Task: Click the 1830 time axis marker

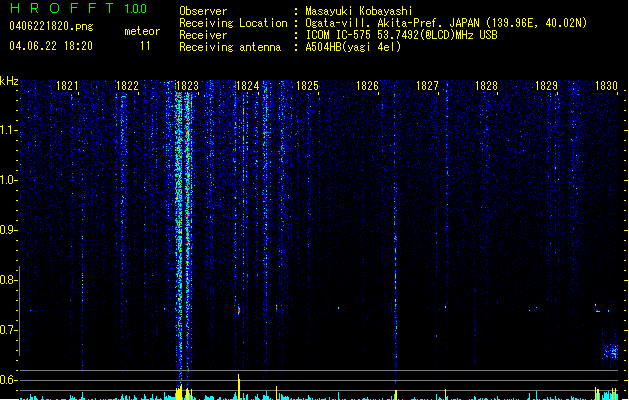Action: pos(606,86)
